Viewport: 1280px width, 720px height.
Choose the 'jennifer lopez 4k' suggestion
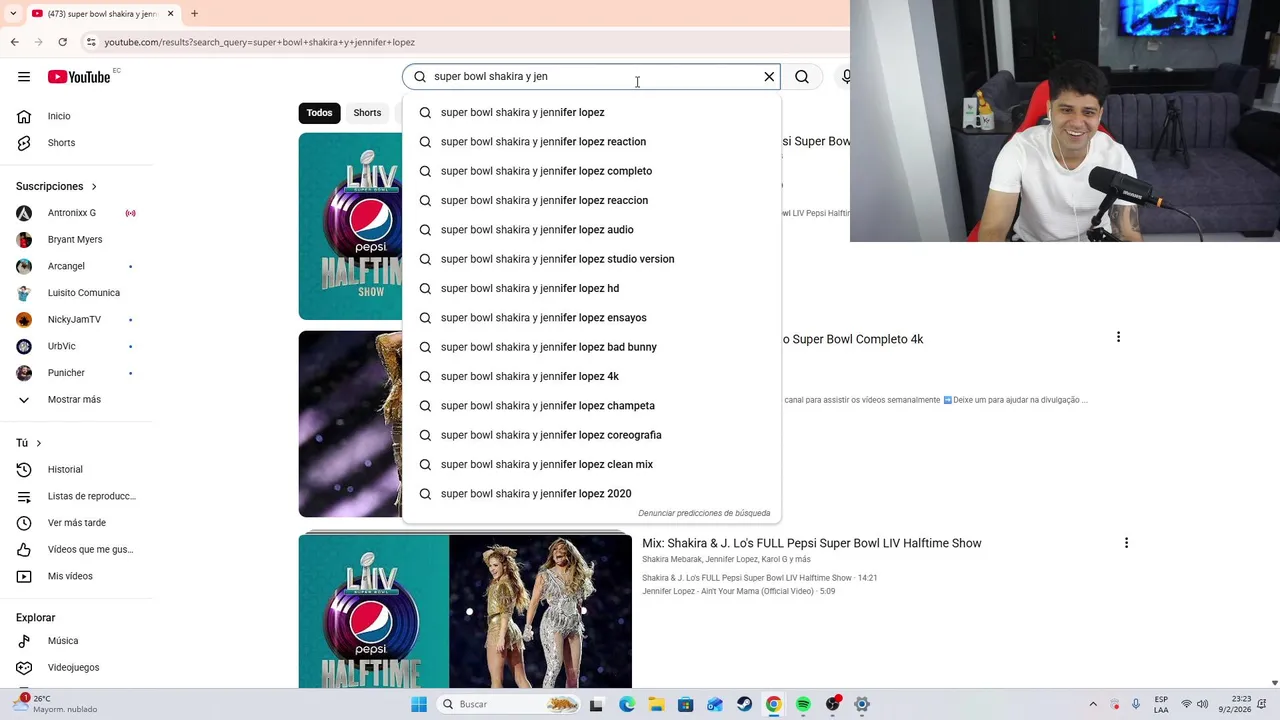[591, 376]
